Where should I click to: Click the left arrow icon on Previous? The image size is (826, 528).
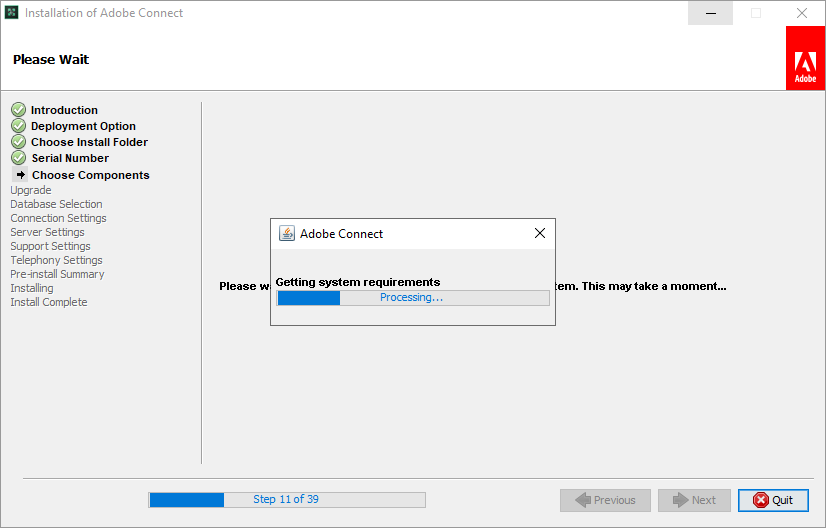tap(583, 500)
